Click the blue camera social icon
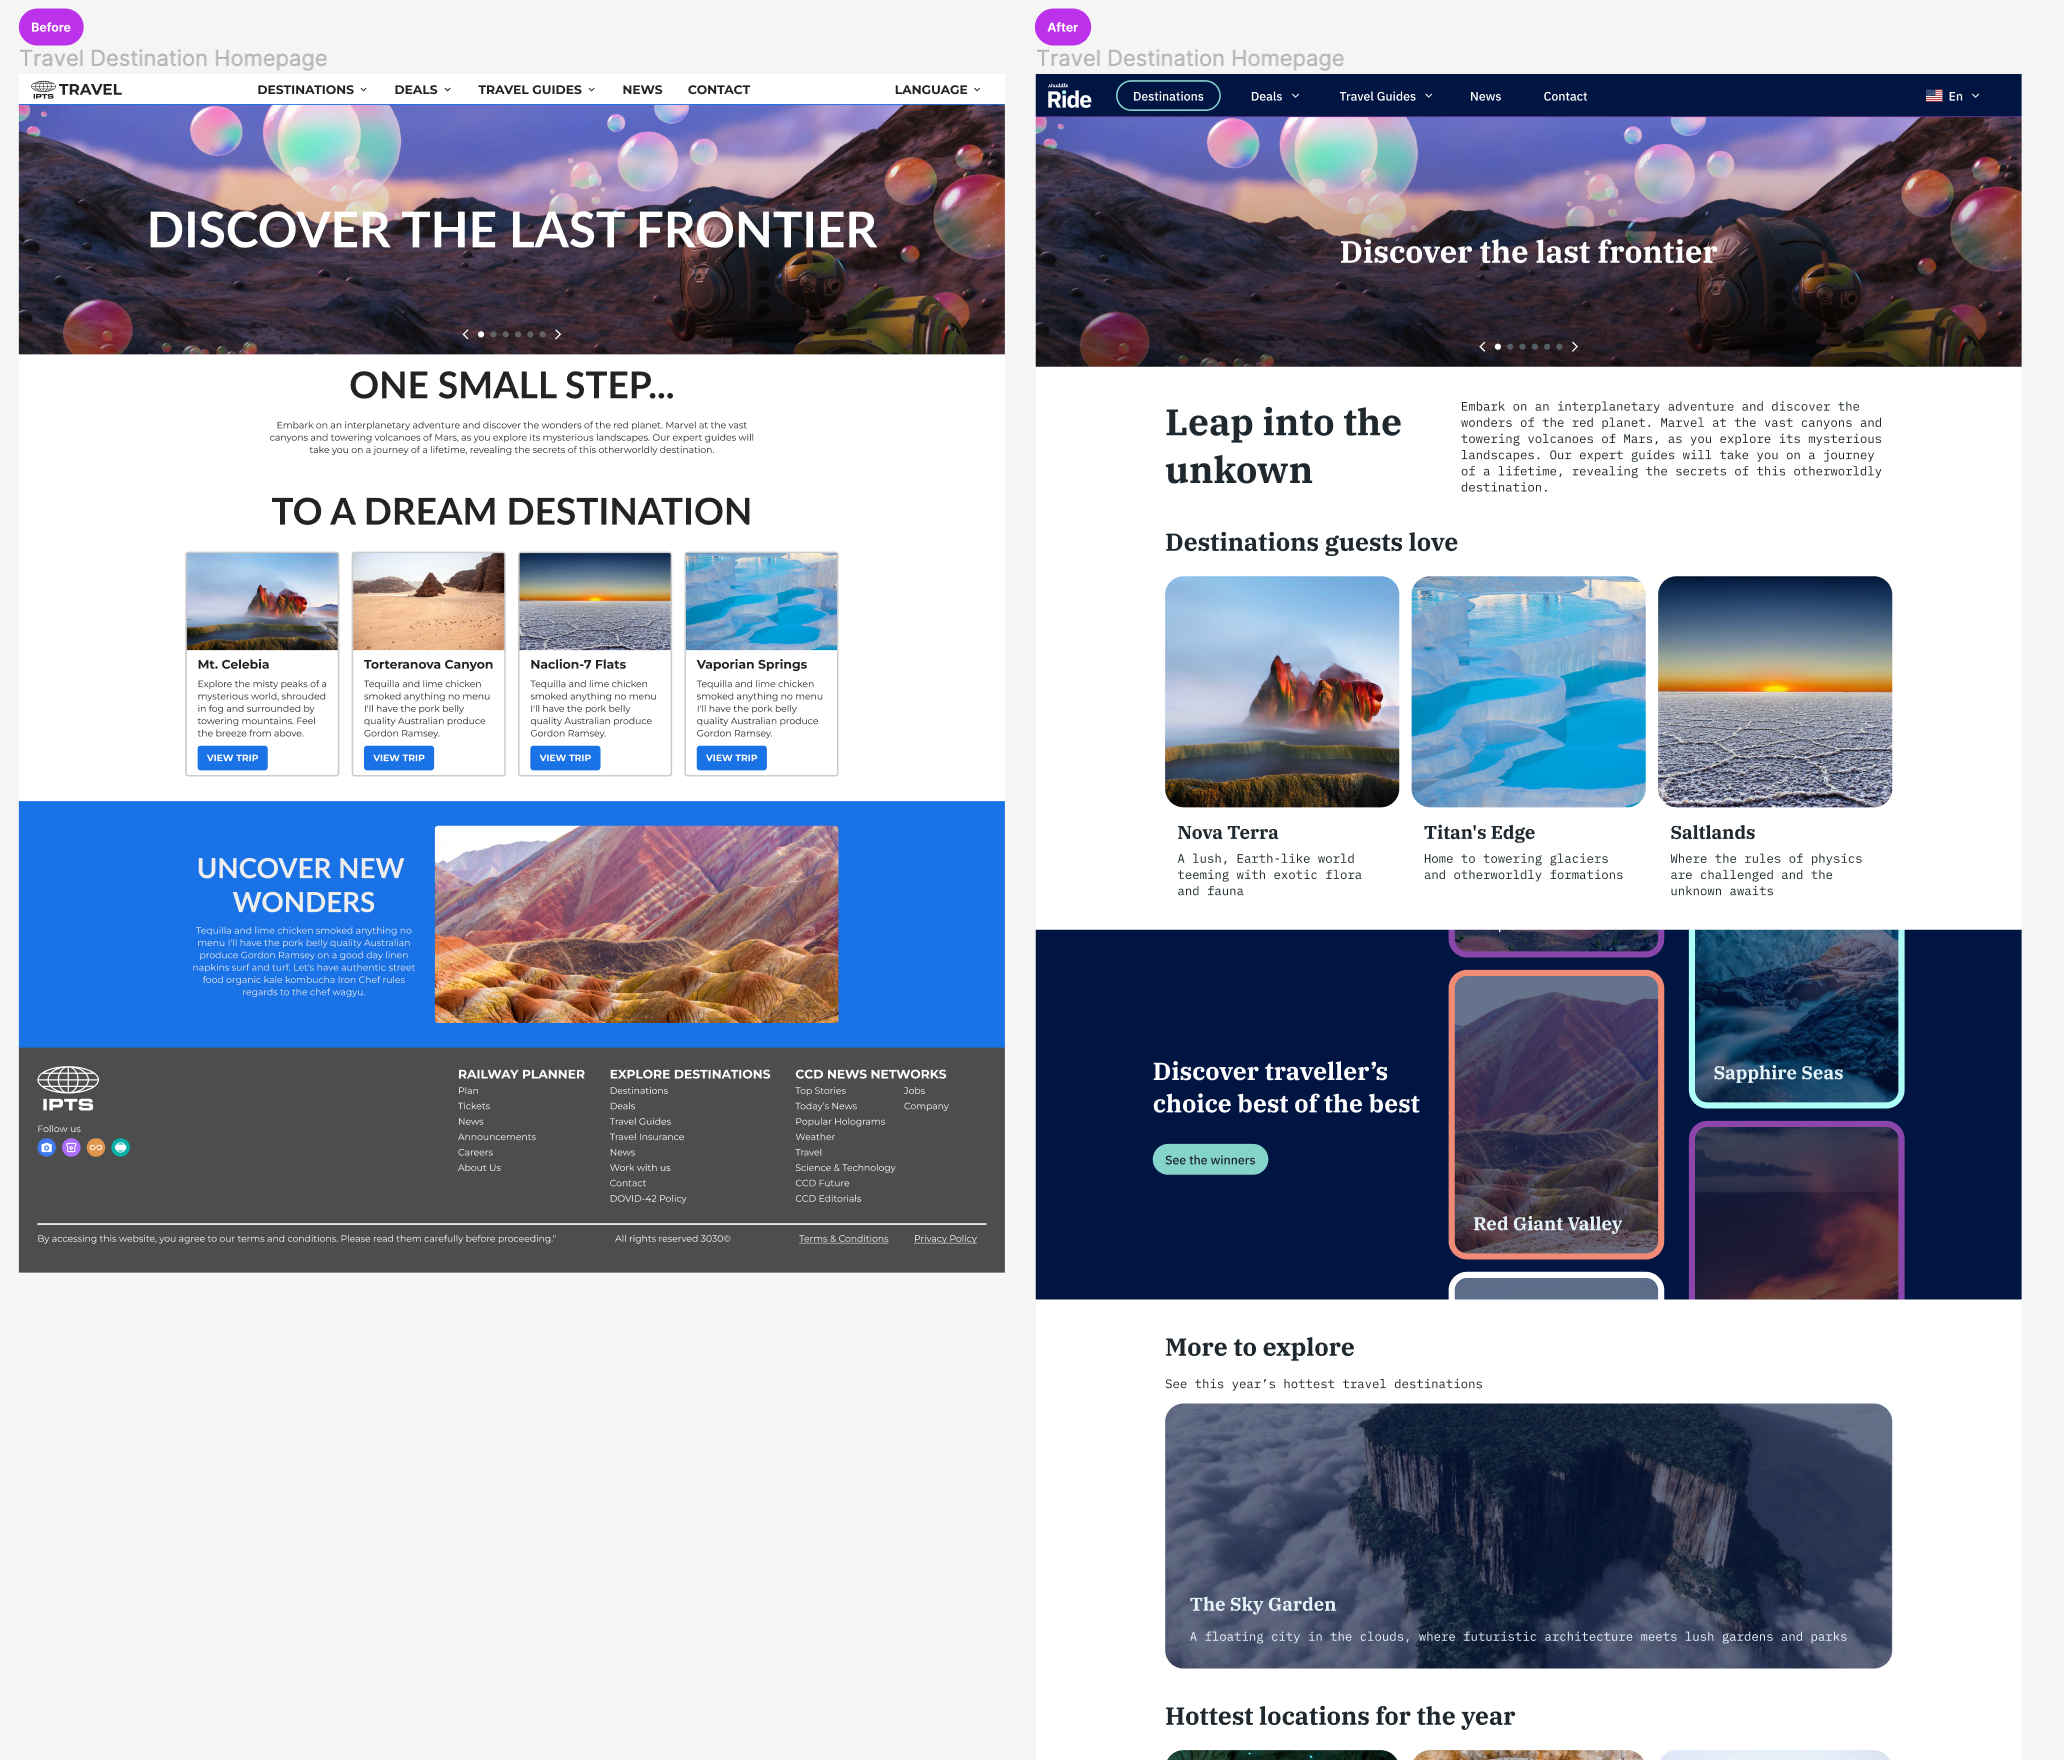 [46, 1148]
